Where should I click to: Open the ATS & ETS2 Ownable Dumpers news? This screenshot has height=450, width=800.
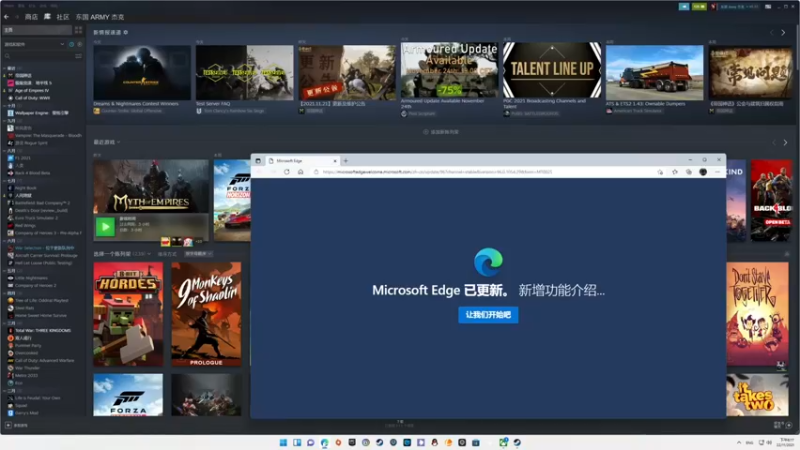click(x=655, y=72)
